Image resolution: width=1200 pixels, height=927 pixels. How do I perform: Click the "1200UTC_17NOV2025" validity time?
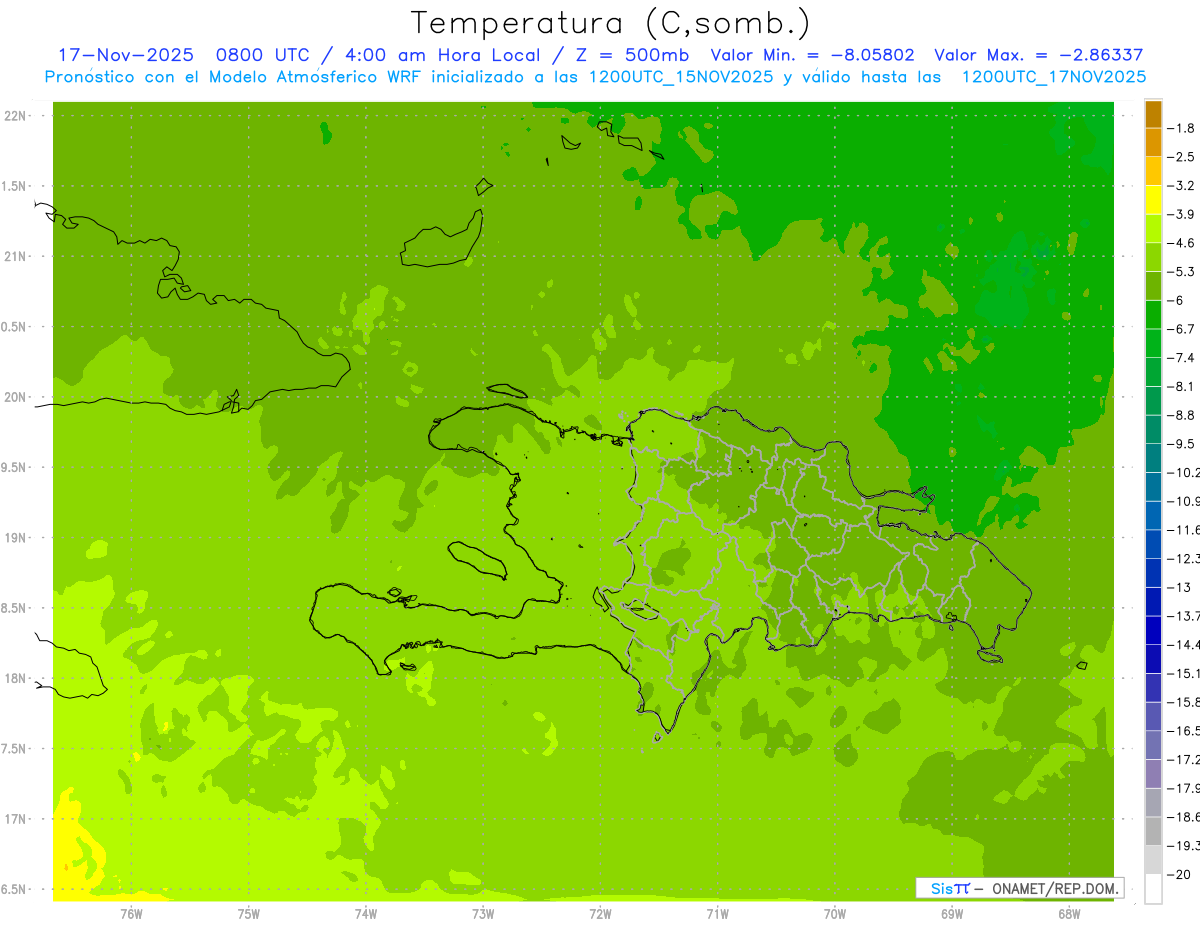click(1053, 77)
